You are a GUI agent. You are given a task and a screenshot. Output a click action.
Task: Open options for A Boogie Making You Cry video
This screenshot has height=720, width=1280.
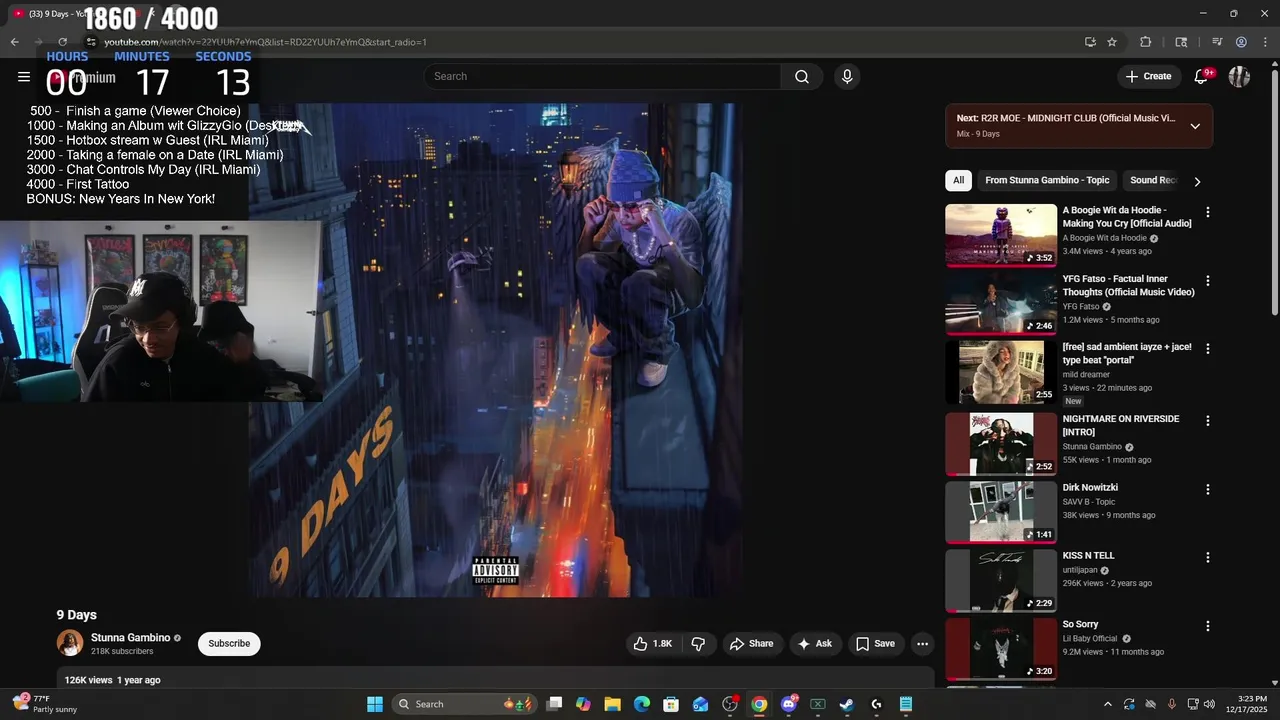(1207, 212)
